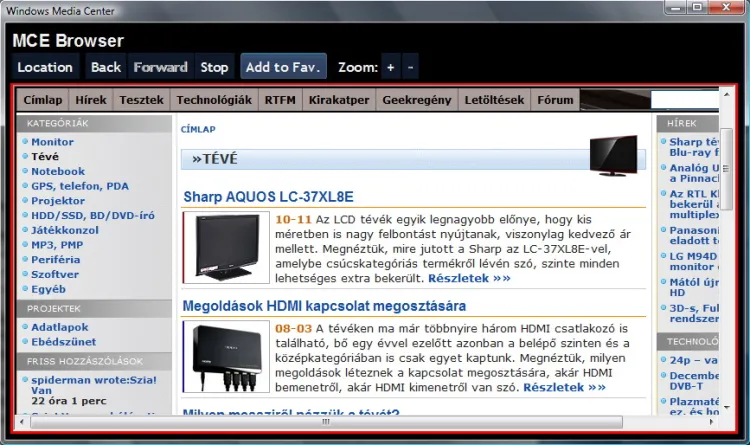Open the Fórum tab
This screenshot has width=750, height=445.
click(555, 100)
